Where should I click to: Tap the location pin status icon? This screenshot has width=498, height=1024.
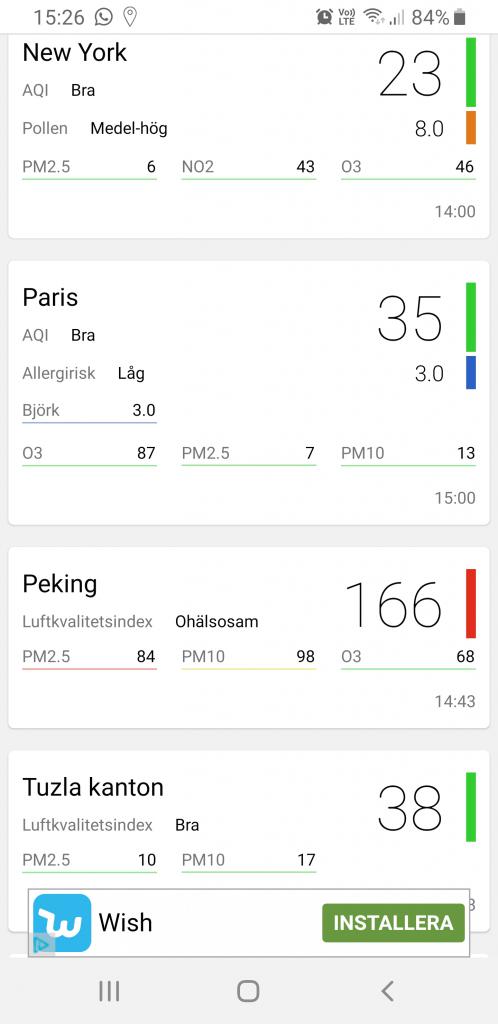(130, 17)
